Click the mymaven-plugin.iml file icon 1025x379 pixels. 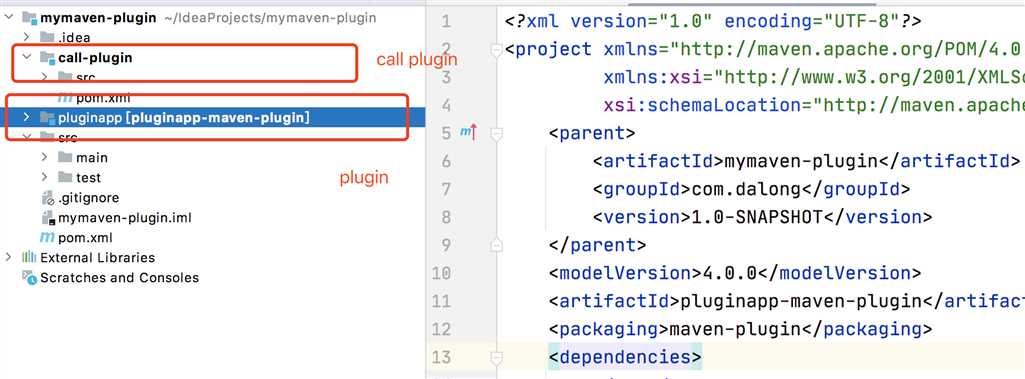point(48,218)
